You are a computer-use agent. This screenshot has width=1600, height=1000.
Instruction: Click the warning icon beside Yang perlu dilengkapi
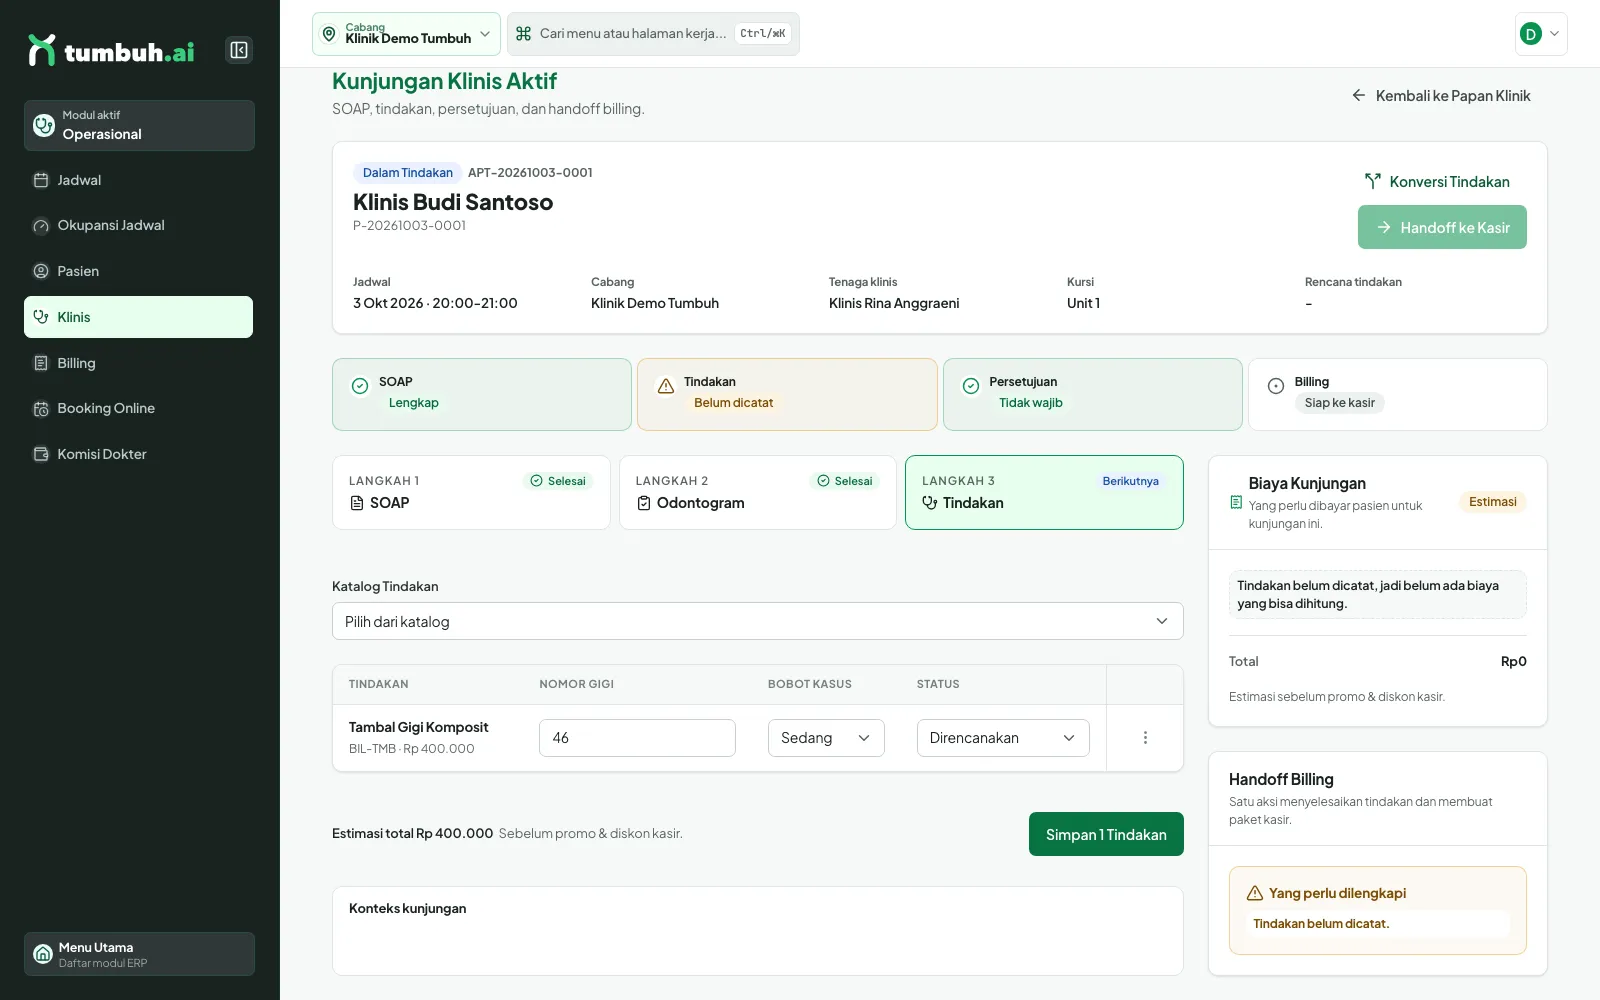[1254, 893]
